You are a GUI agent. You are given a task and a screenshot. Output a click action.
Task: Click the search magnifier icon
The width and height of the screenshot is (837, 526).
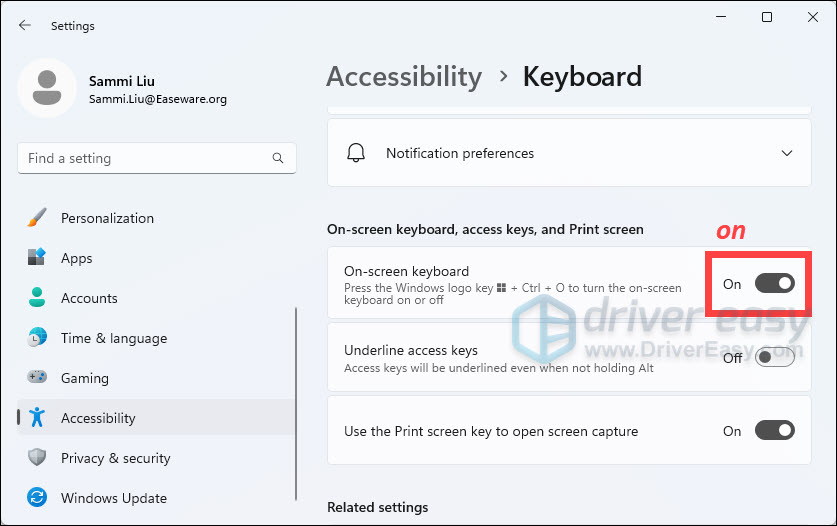click(x=278, y=158)
